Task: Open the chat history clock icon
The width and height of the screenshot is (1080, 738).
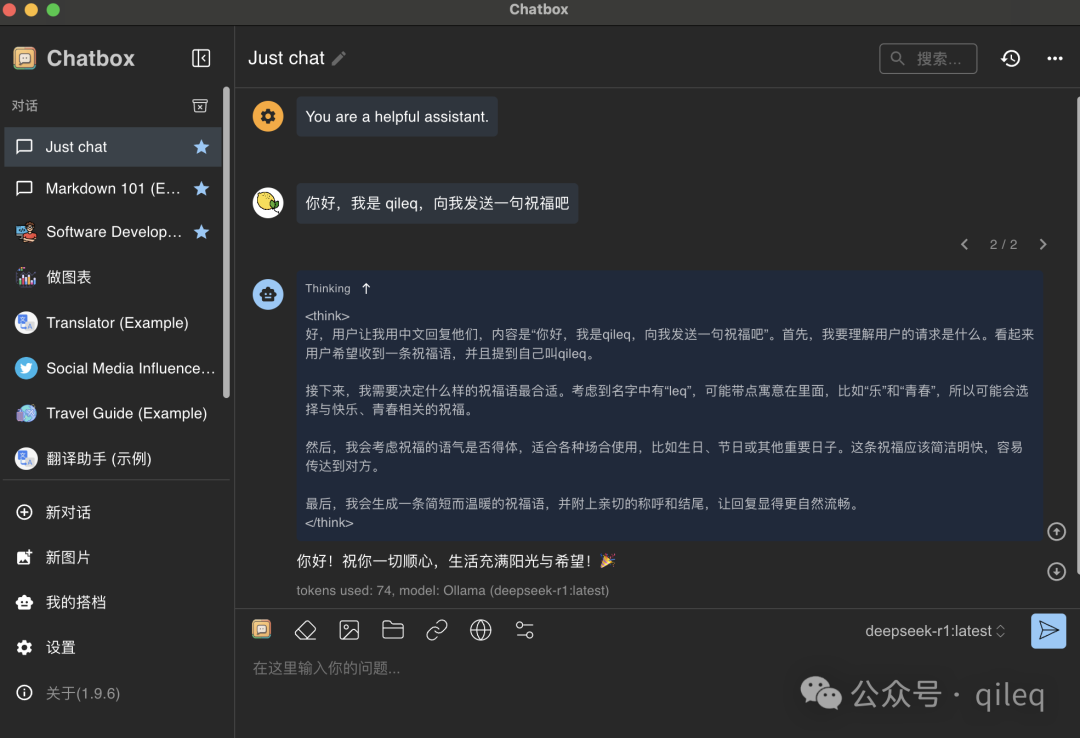Action: [x=1010, y=59]
